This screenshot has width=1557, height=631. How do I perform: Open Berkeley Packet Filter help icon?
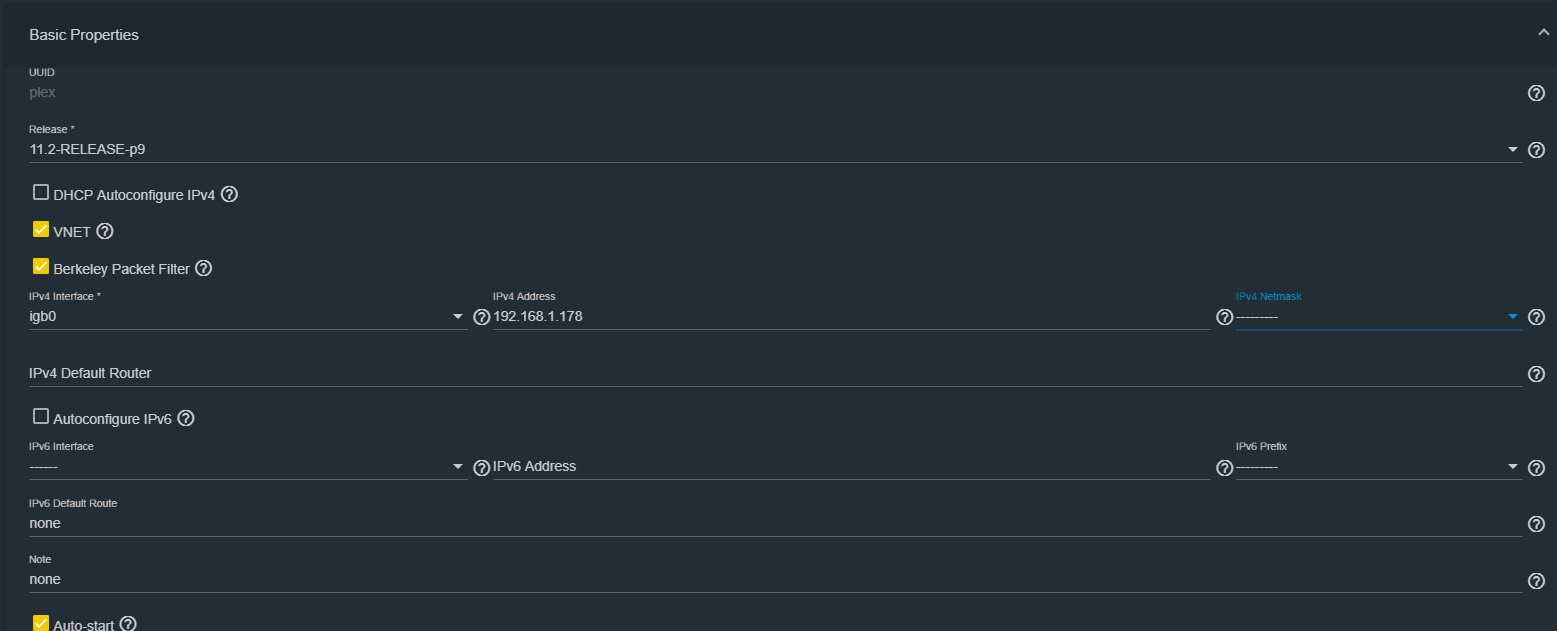pos(204,268)
